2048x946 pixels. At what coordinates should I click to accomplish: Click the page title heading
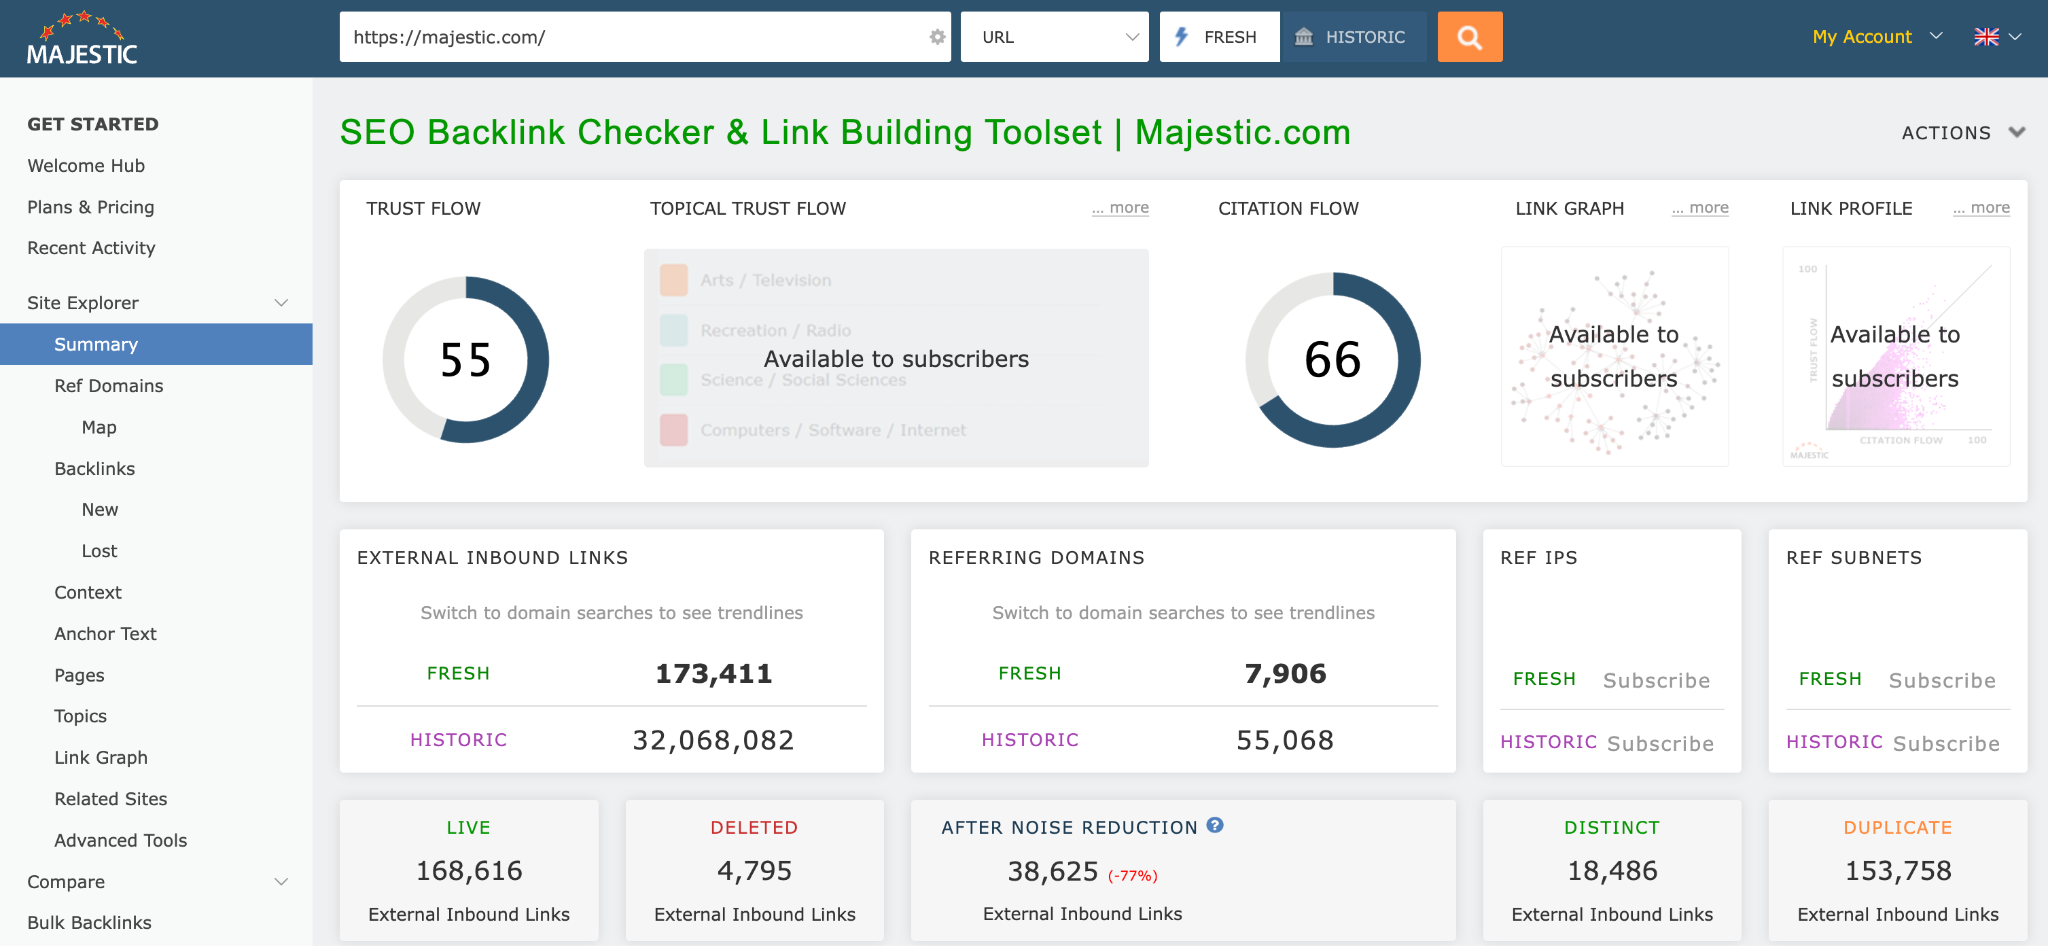click(845, 132)
